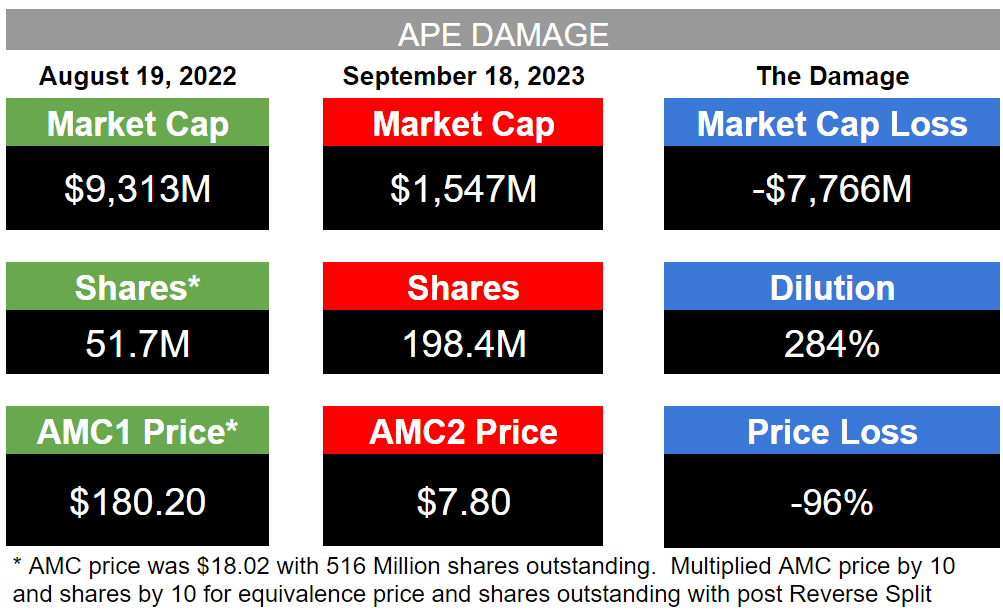Click the $9,313M market cap value

click(x=138, y=189)
